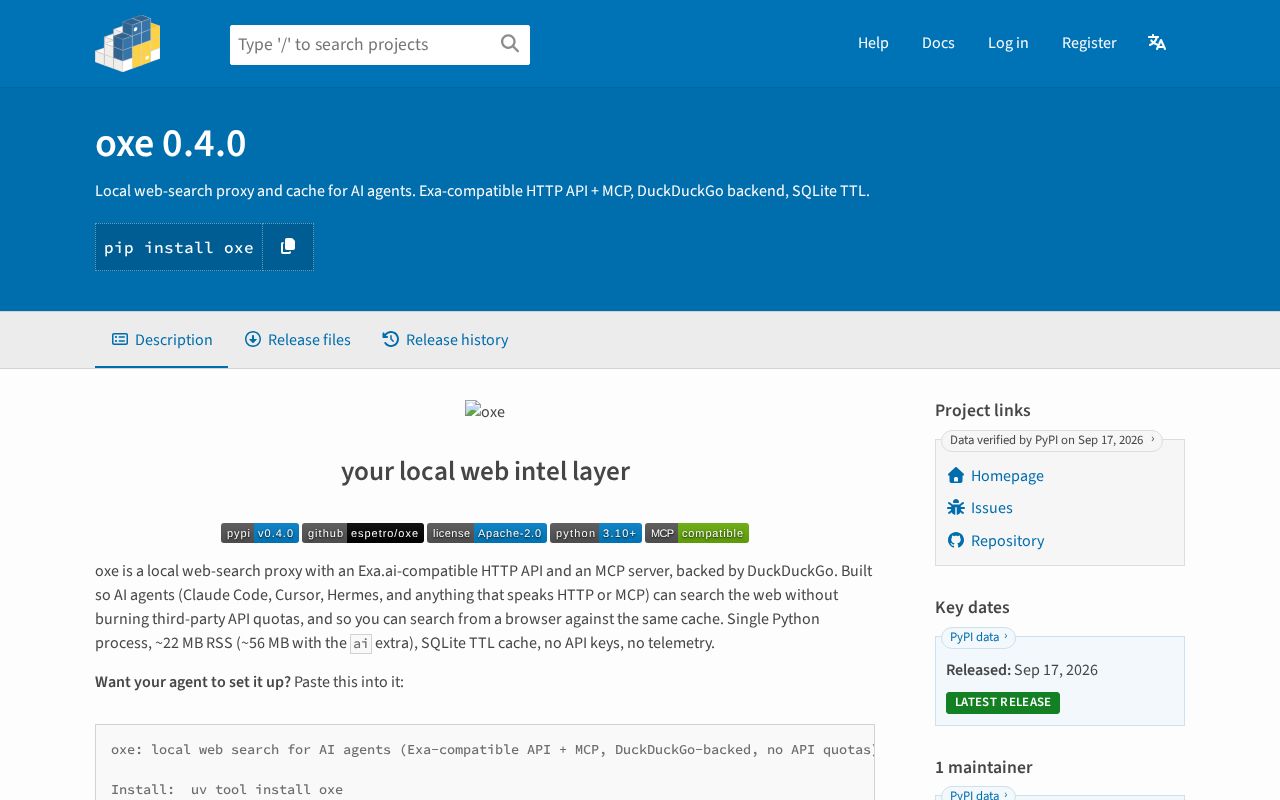Click the license Apache-2.0 badge

pos(487,533)
